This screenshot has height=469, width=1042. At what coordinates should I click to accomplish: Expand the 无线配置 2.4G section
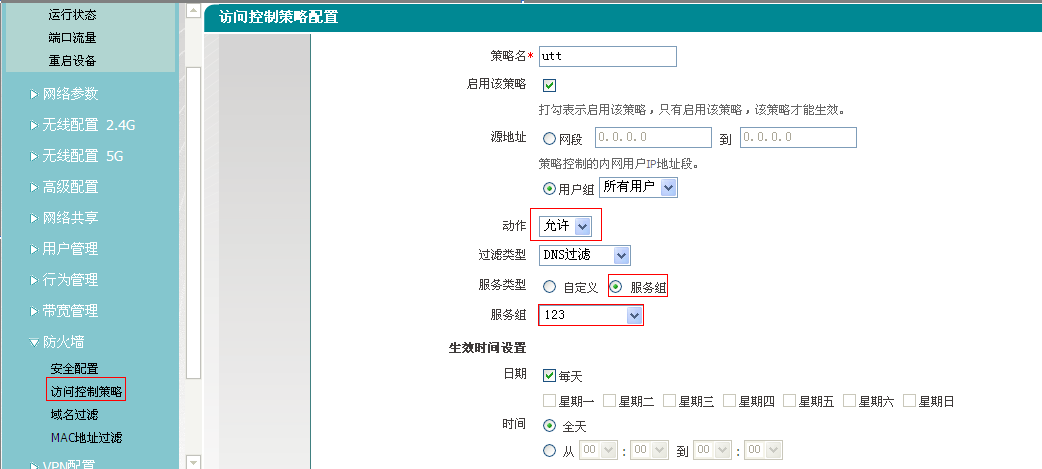pyautogui.click(x=88, y=125)
